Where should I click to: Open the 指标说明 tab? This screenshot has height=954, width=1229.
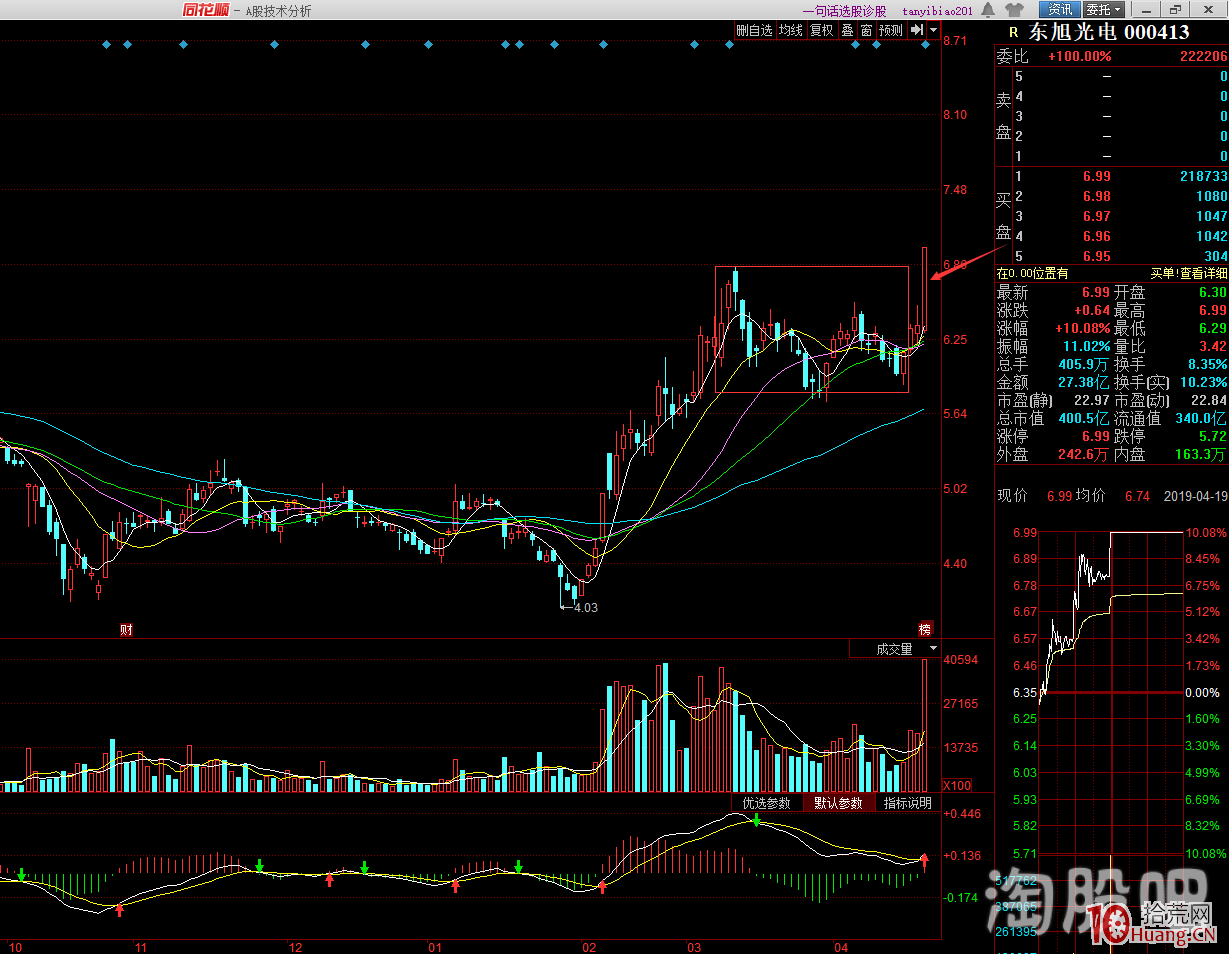tap(908, 803)
